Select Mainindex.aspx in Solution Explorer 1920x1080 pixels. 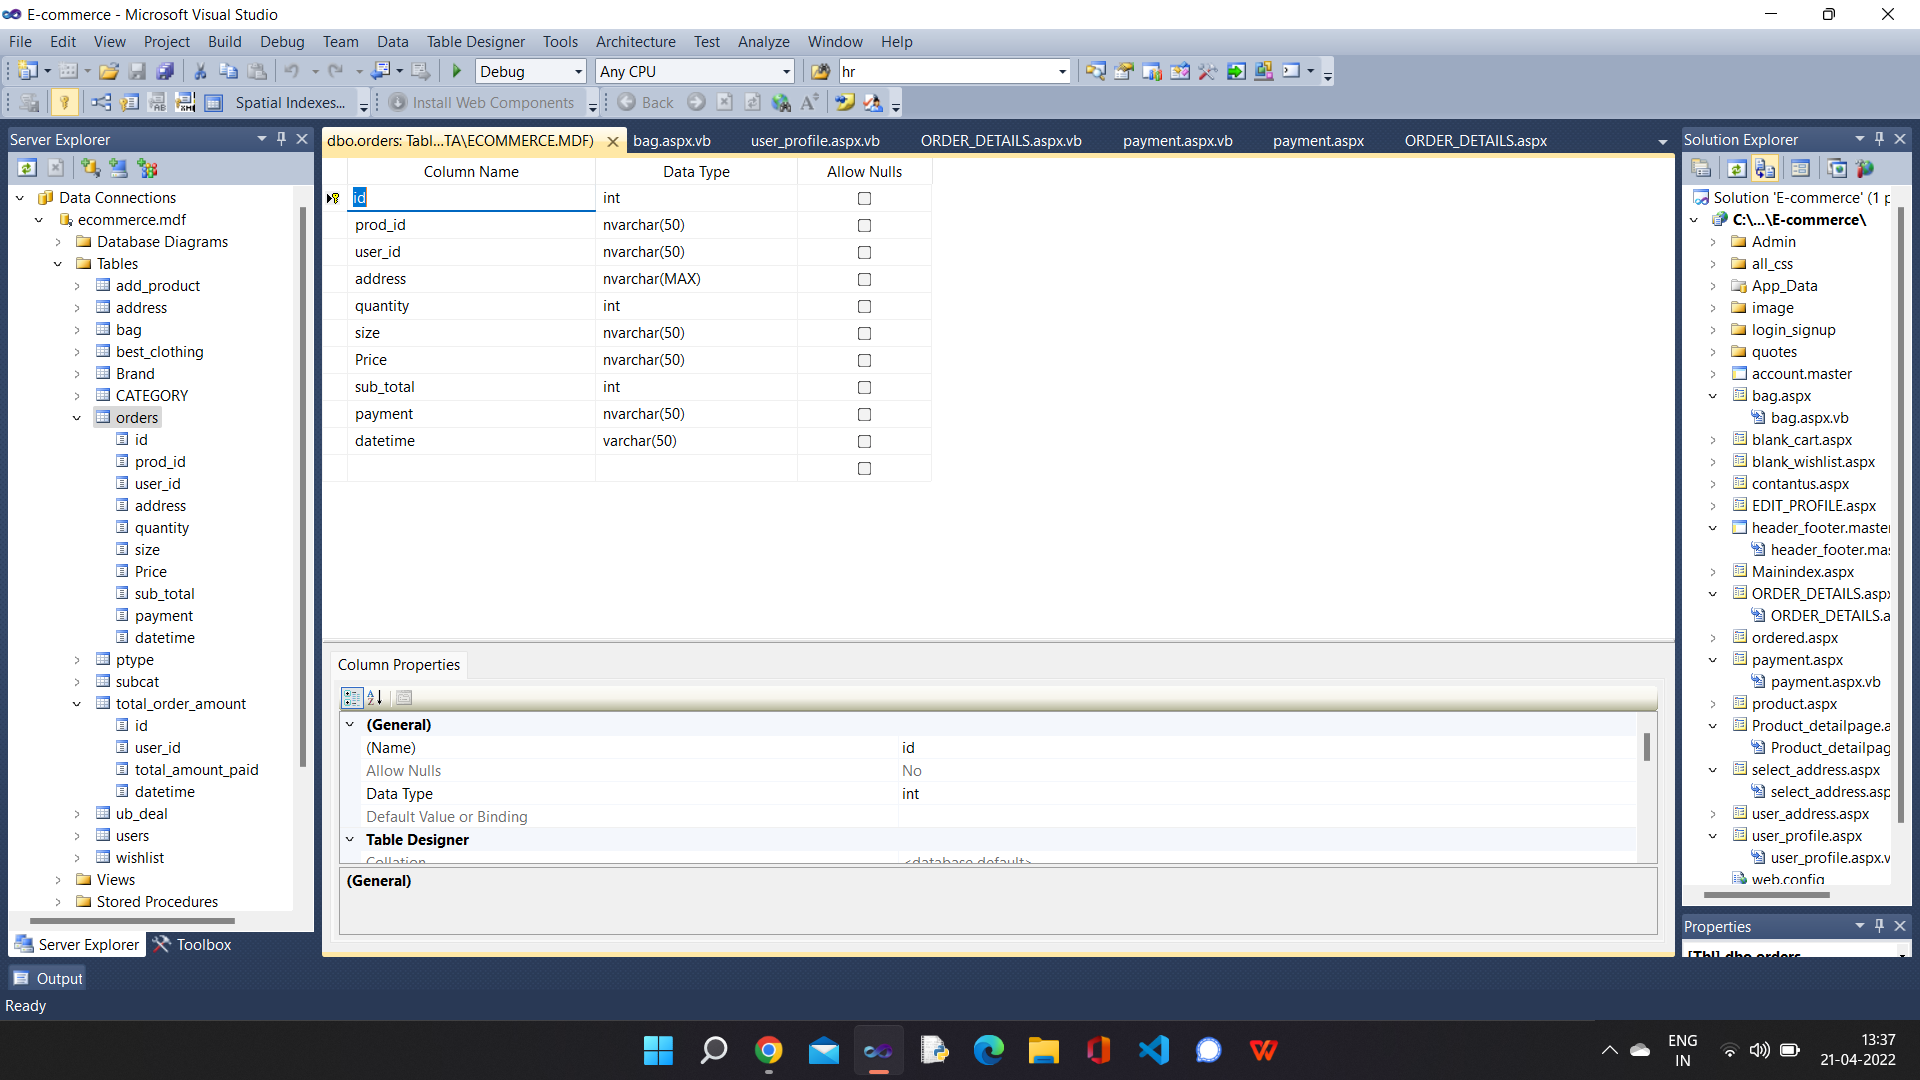(x=1802, y=572)
